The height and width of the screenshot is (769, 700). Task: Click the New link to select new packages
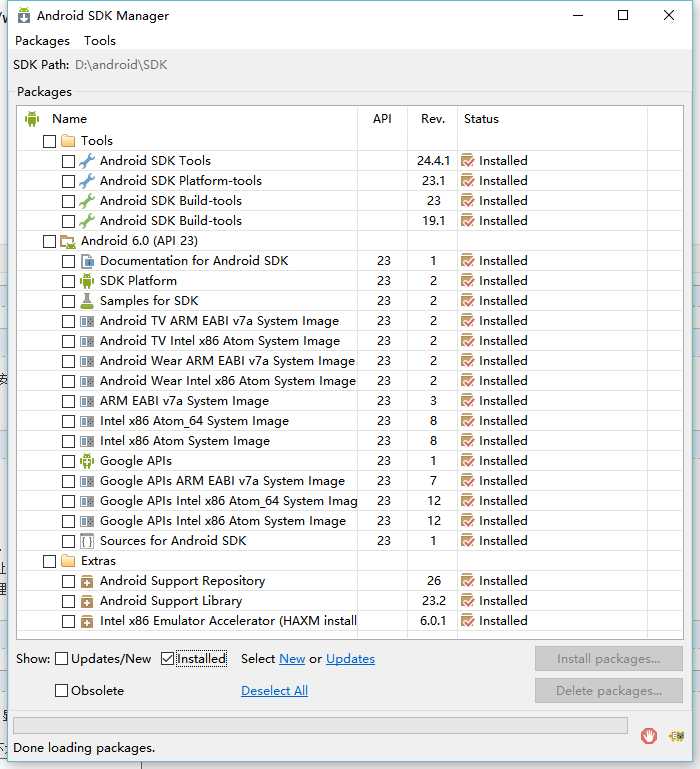coord(292,659)
